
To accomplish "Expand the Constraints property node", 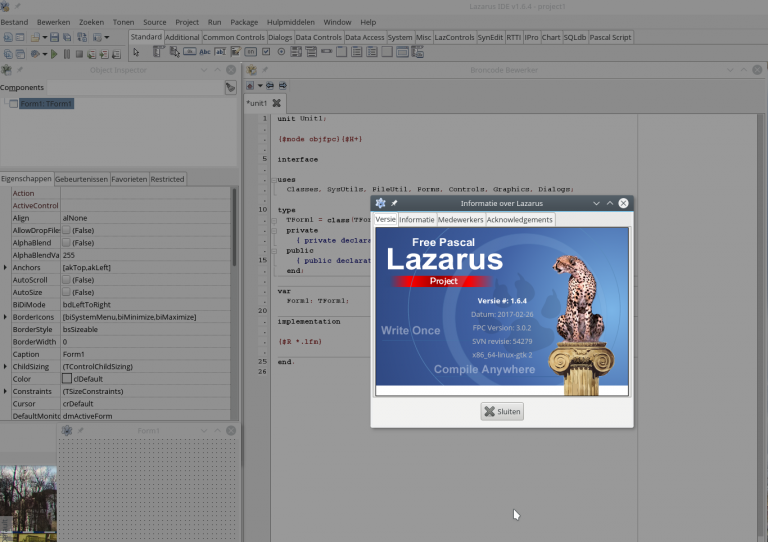I will (x=6, y=391).
